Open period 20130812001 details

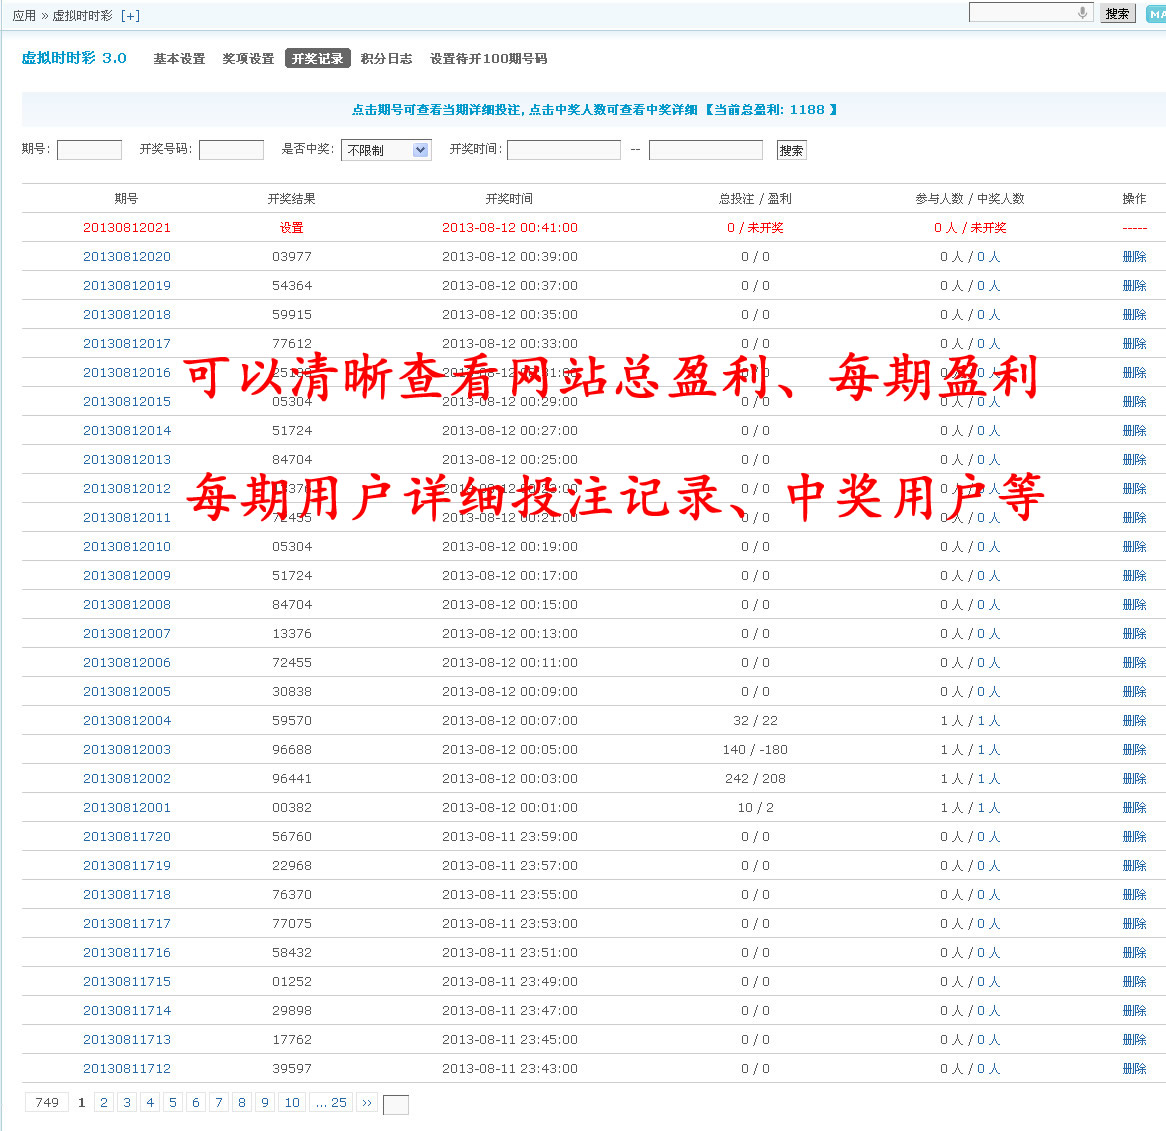(x=126, y=808)
